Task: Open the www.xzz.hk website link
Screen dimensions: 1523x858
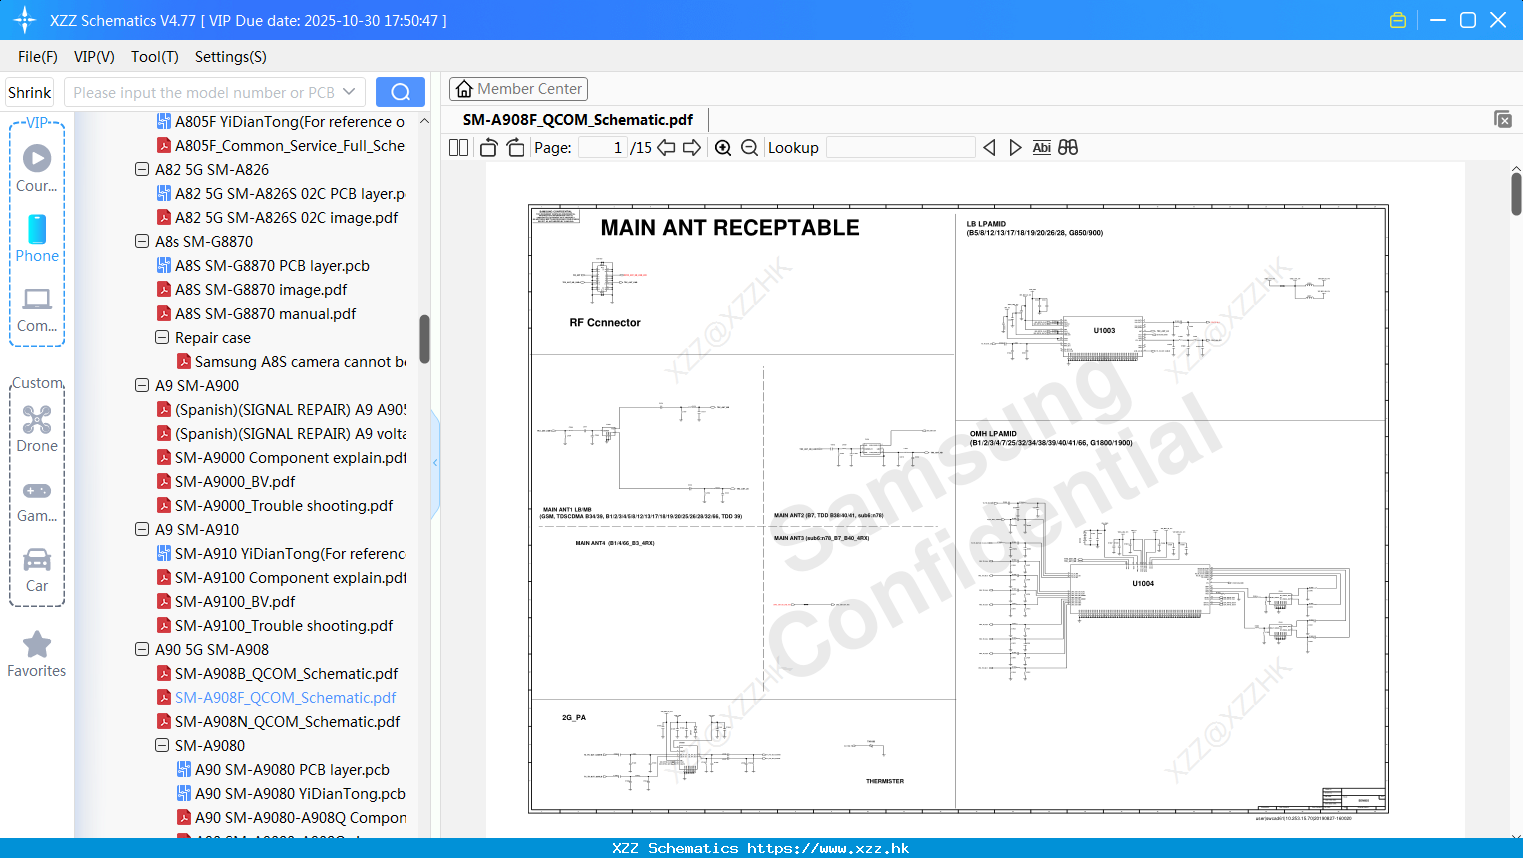Action: point(828,848)
